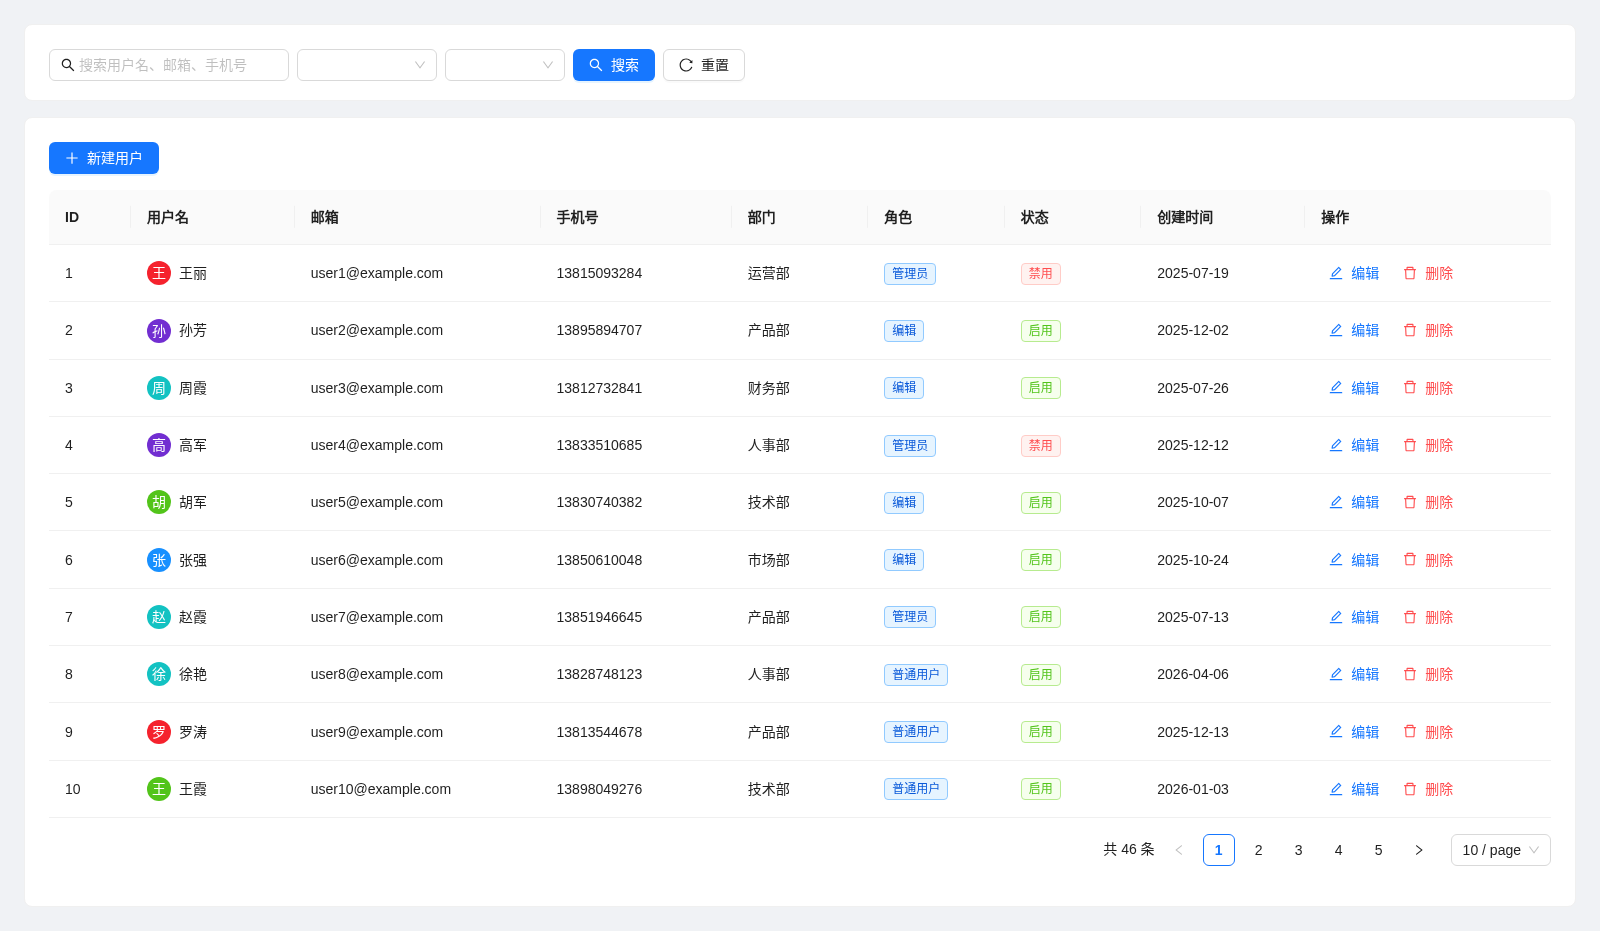This screenshot has height=931, width=1600.
Task: Click the trash icon for user1@example.com
Action: tap(1410, 273)
